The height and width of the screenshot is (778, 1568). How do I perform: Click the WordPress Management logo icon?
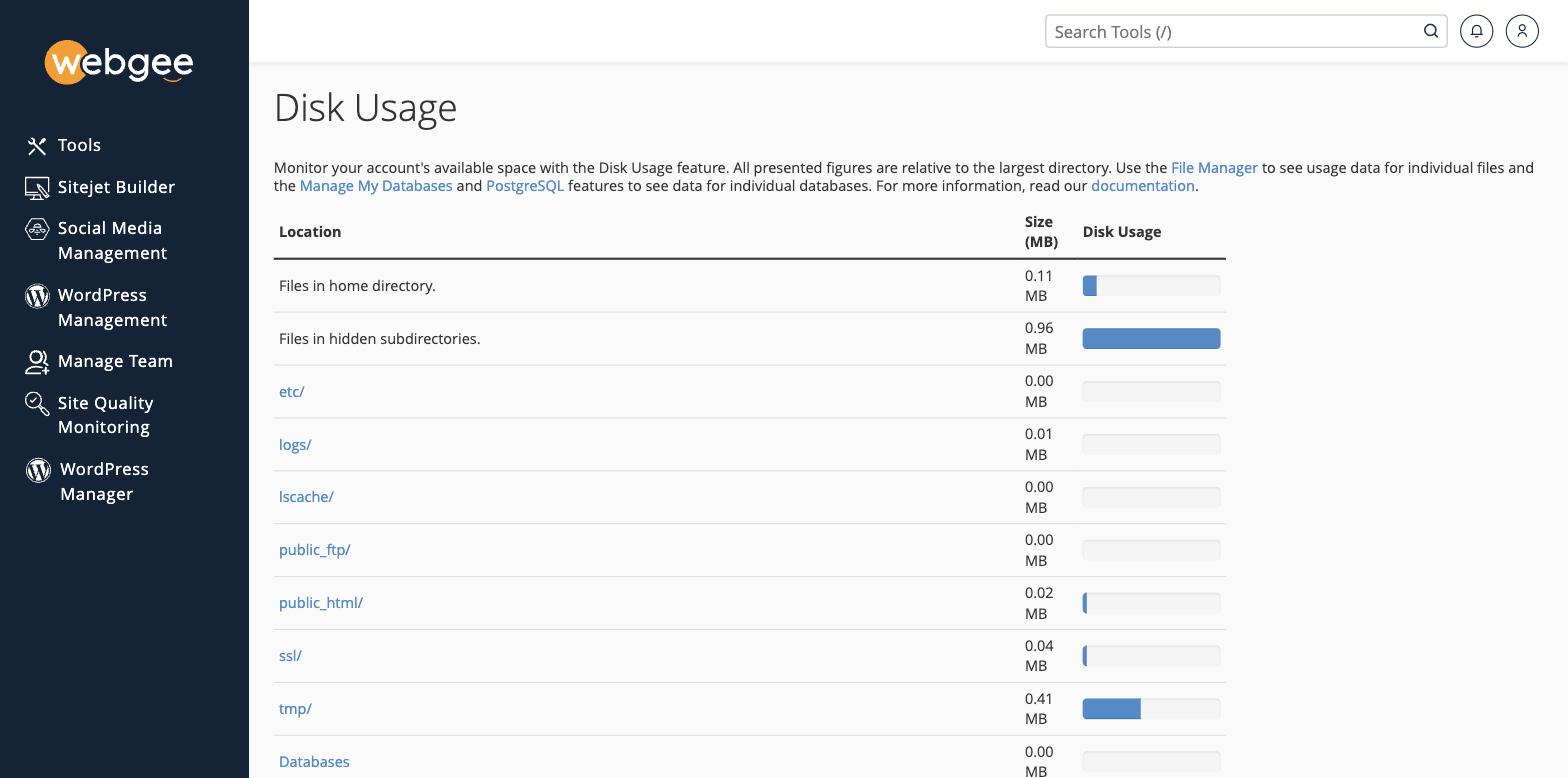37,296
